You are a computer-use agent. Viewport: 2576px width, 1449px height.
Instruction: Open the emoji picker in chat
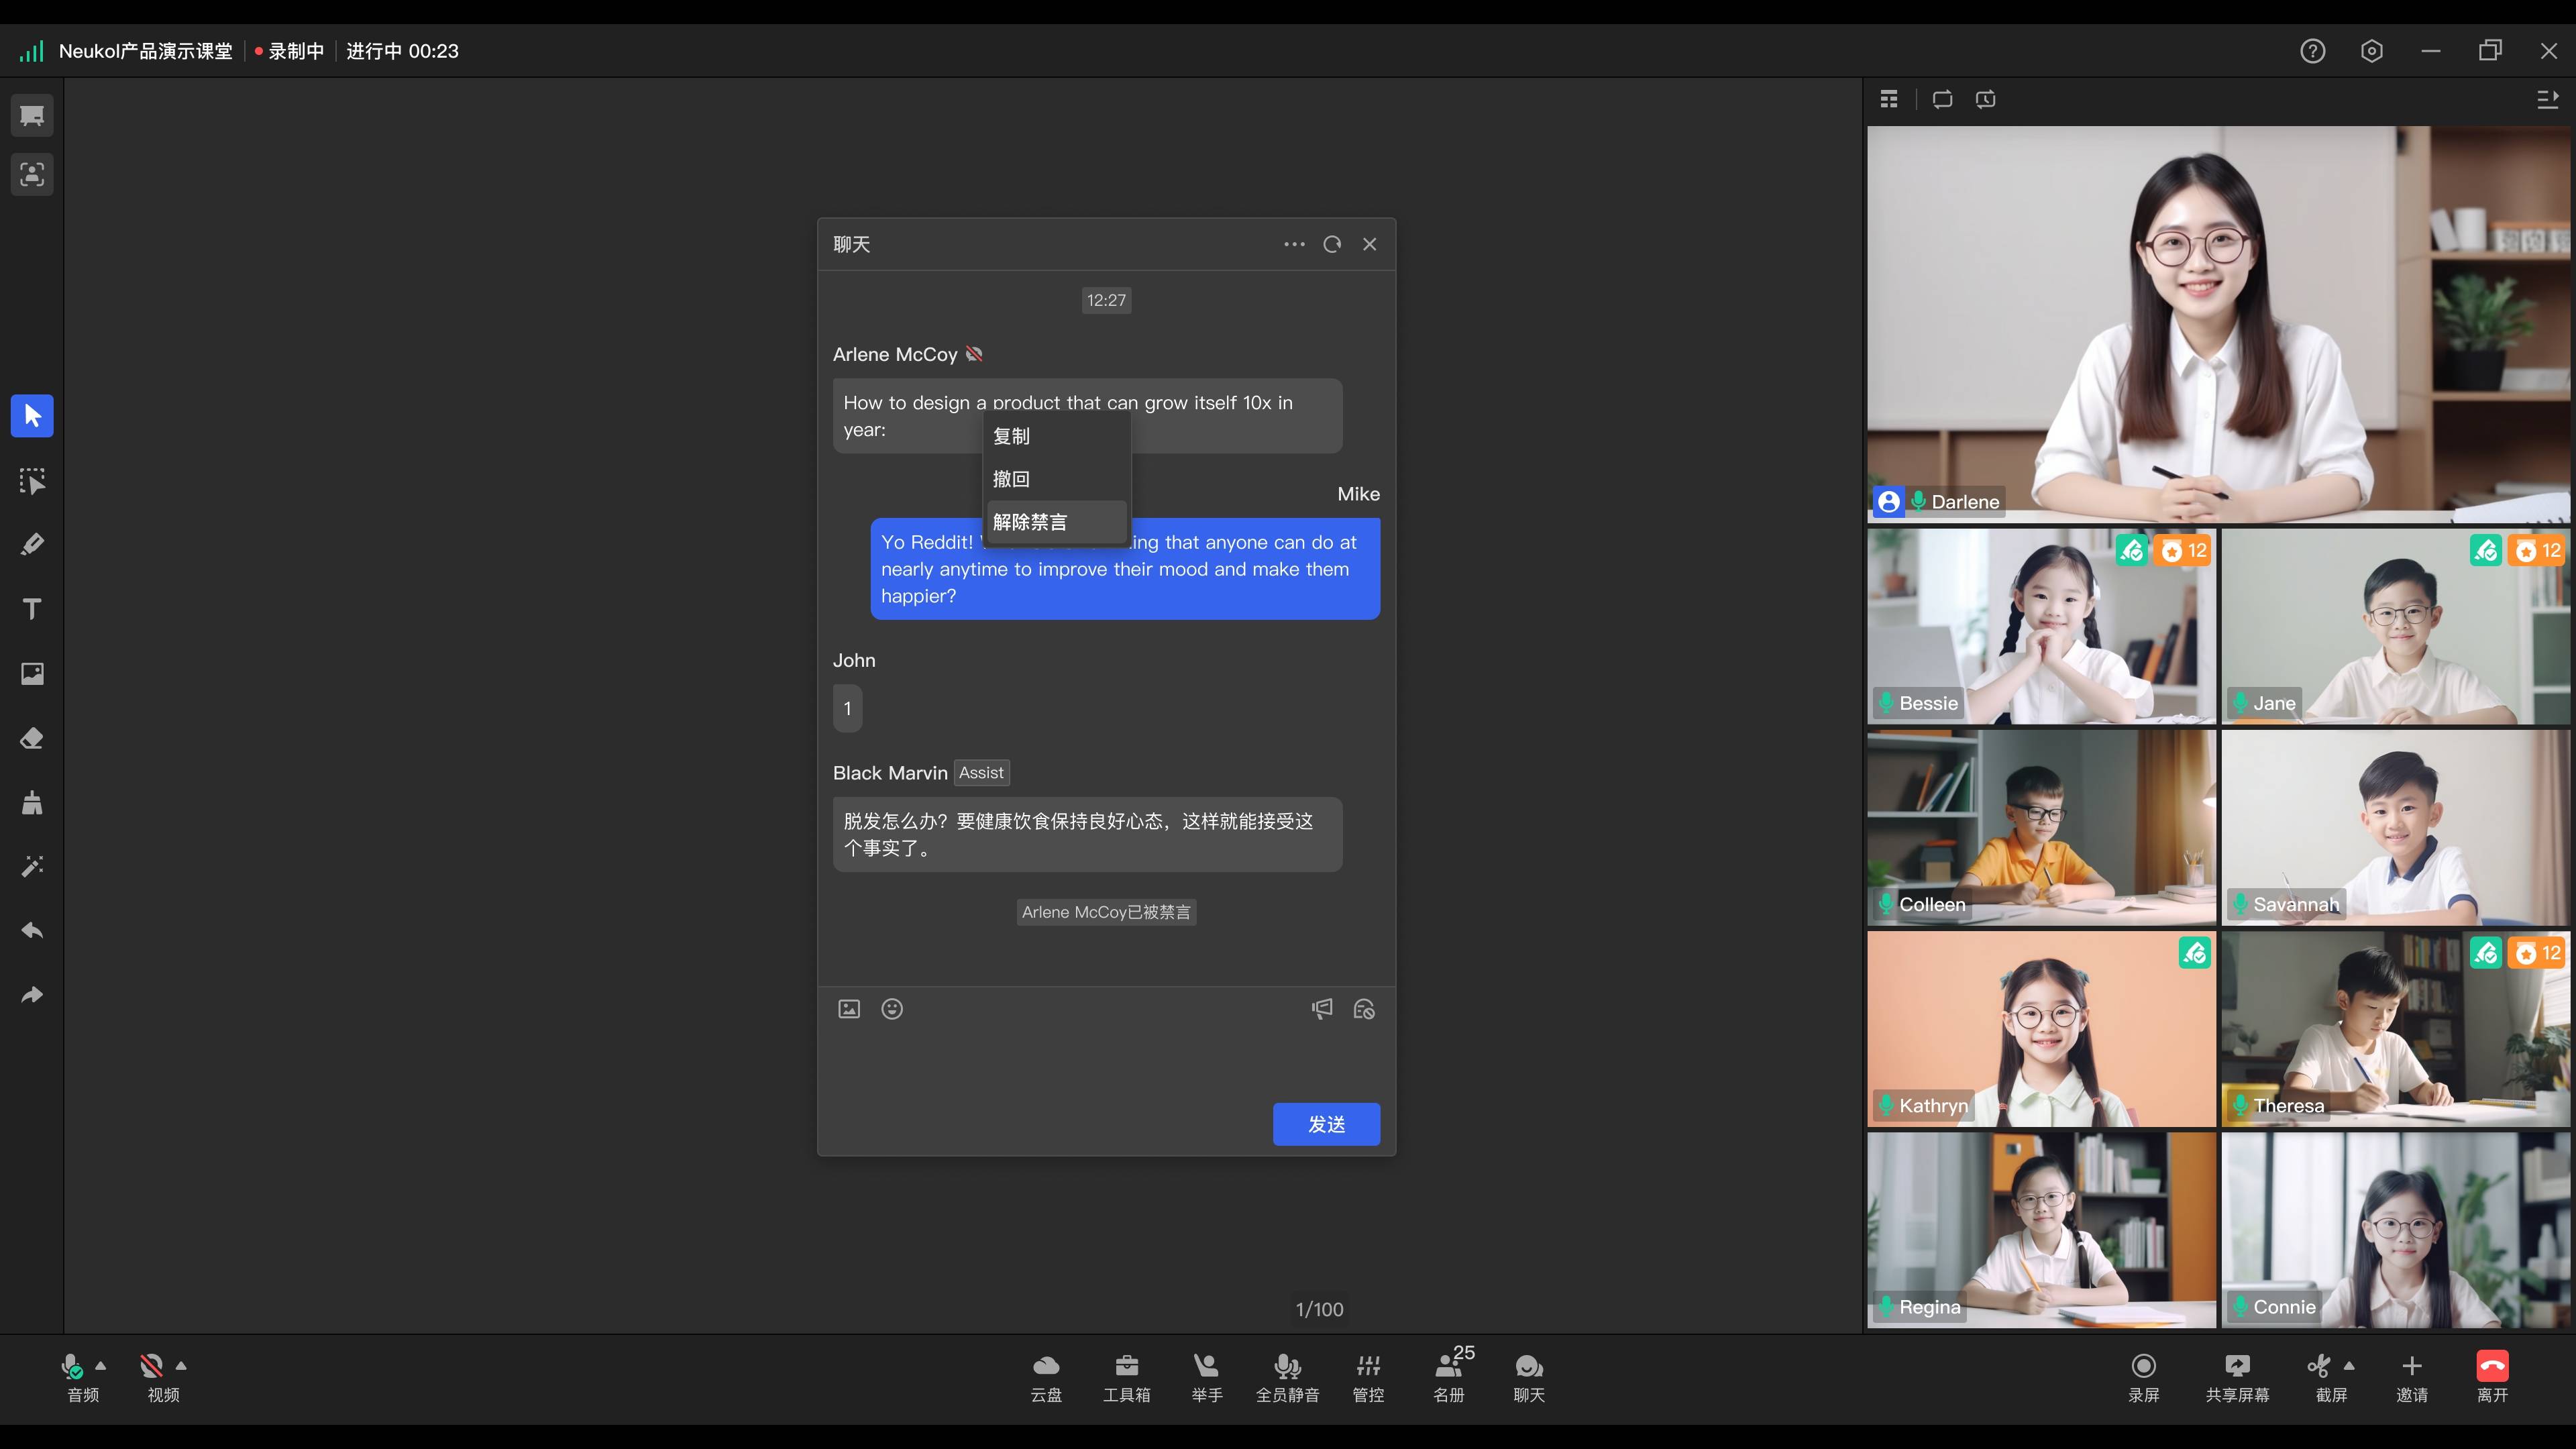point(892,1009)
